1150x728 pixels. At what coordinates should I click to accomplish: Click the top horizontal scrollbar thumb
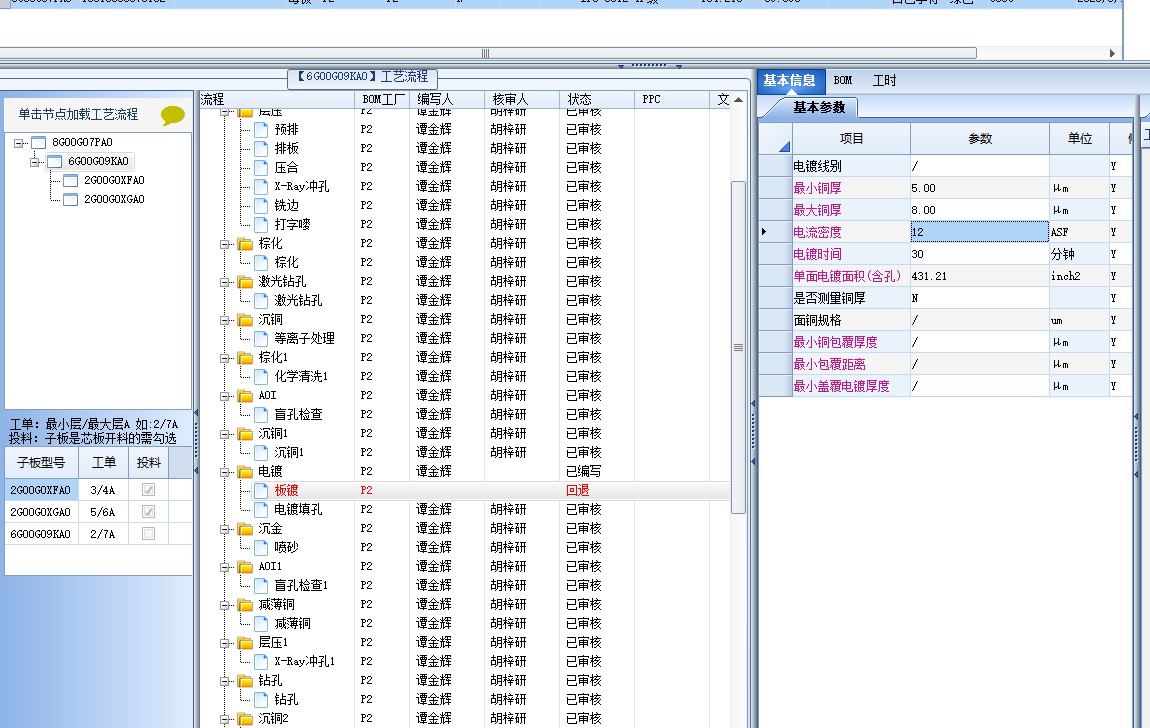(486, 53)
